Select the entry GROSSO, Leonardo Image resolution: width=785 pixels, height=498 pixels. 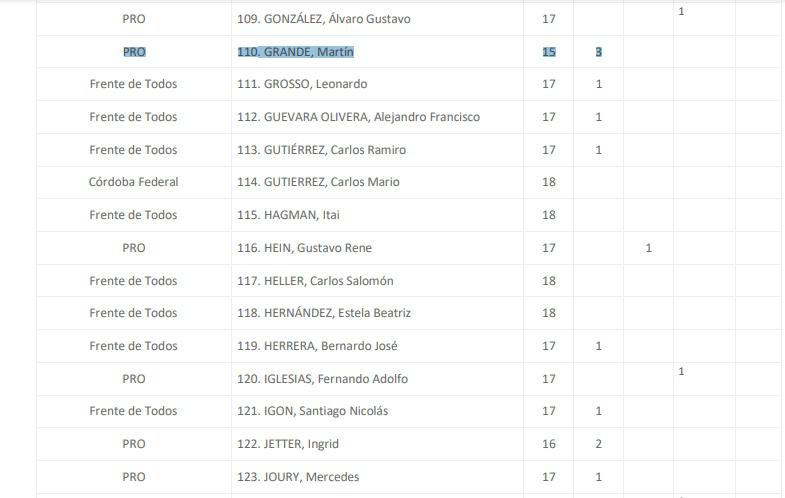(x=315, y=84)
